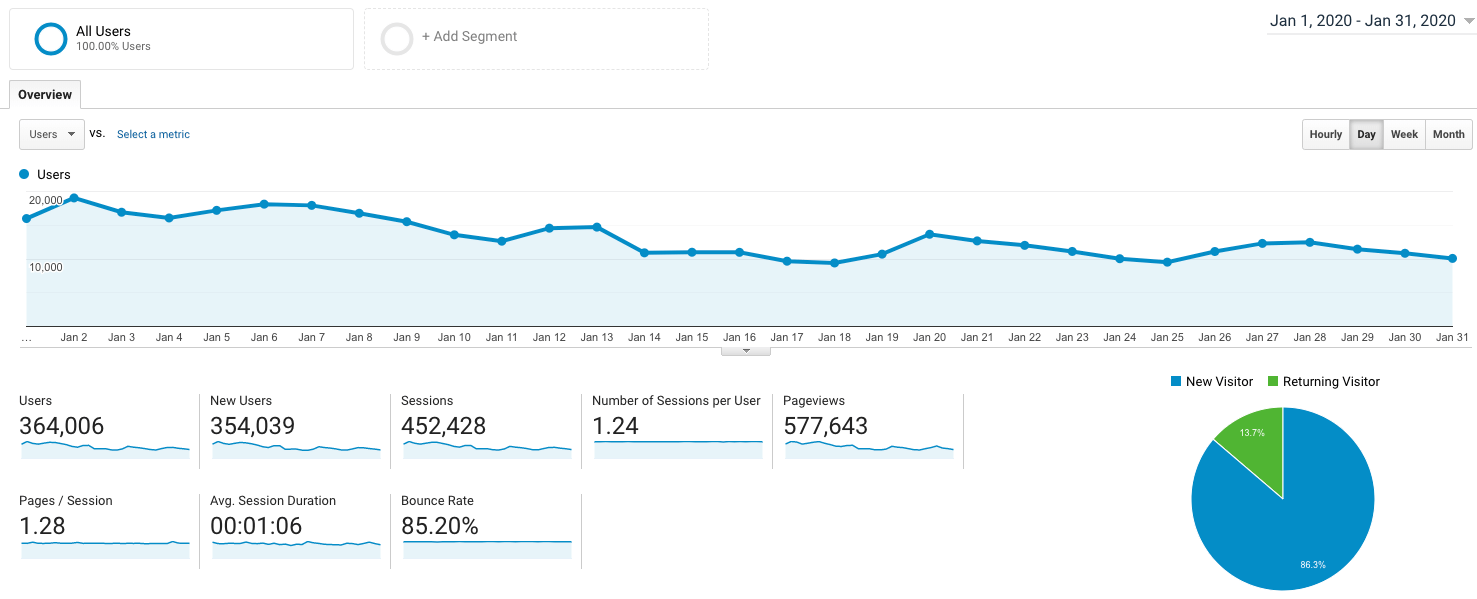The image size is (1477, 599).
Task: Click the Select a metric link
Action: point(153,133)
